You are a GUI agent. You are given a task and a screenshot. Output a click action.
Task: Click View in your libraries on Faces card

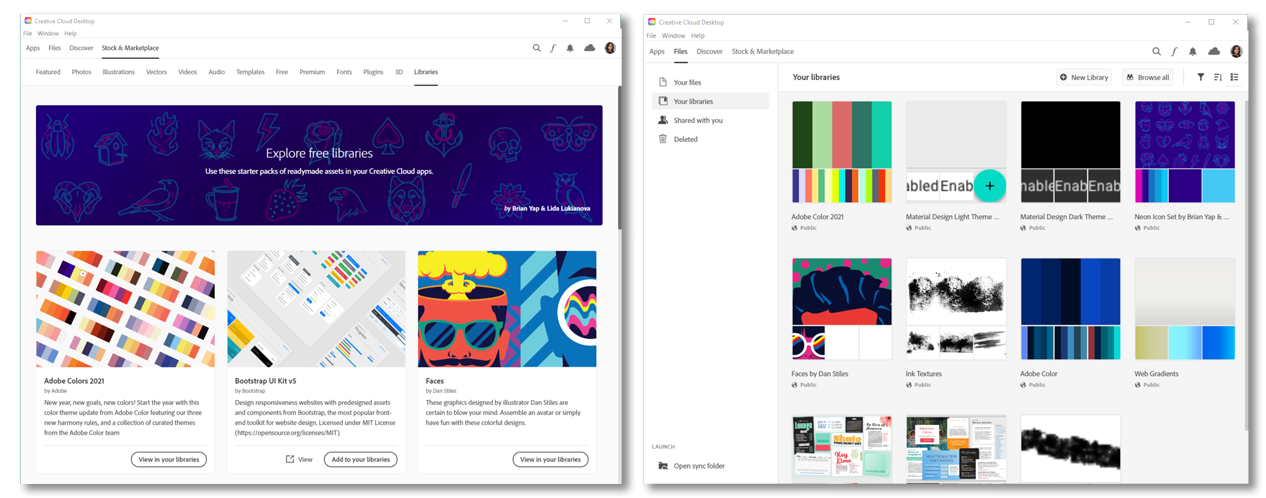click(551, 459)
